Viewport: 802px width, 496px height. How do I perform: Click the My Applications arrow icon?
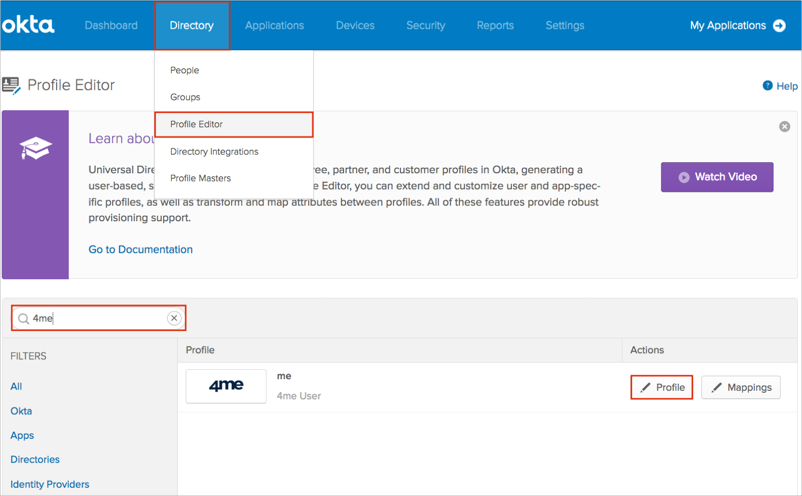pyautogui.click(x=779, y=25)
